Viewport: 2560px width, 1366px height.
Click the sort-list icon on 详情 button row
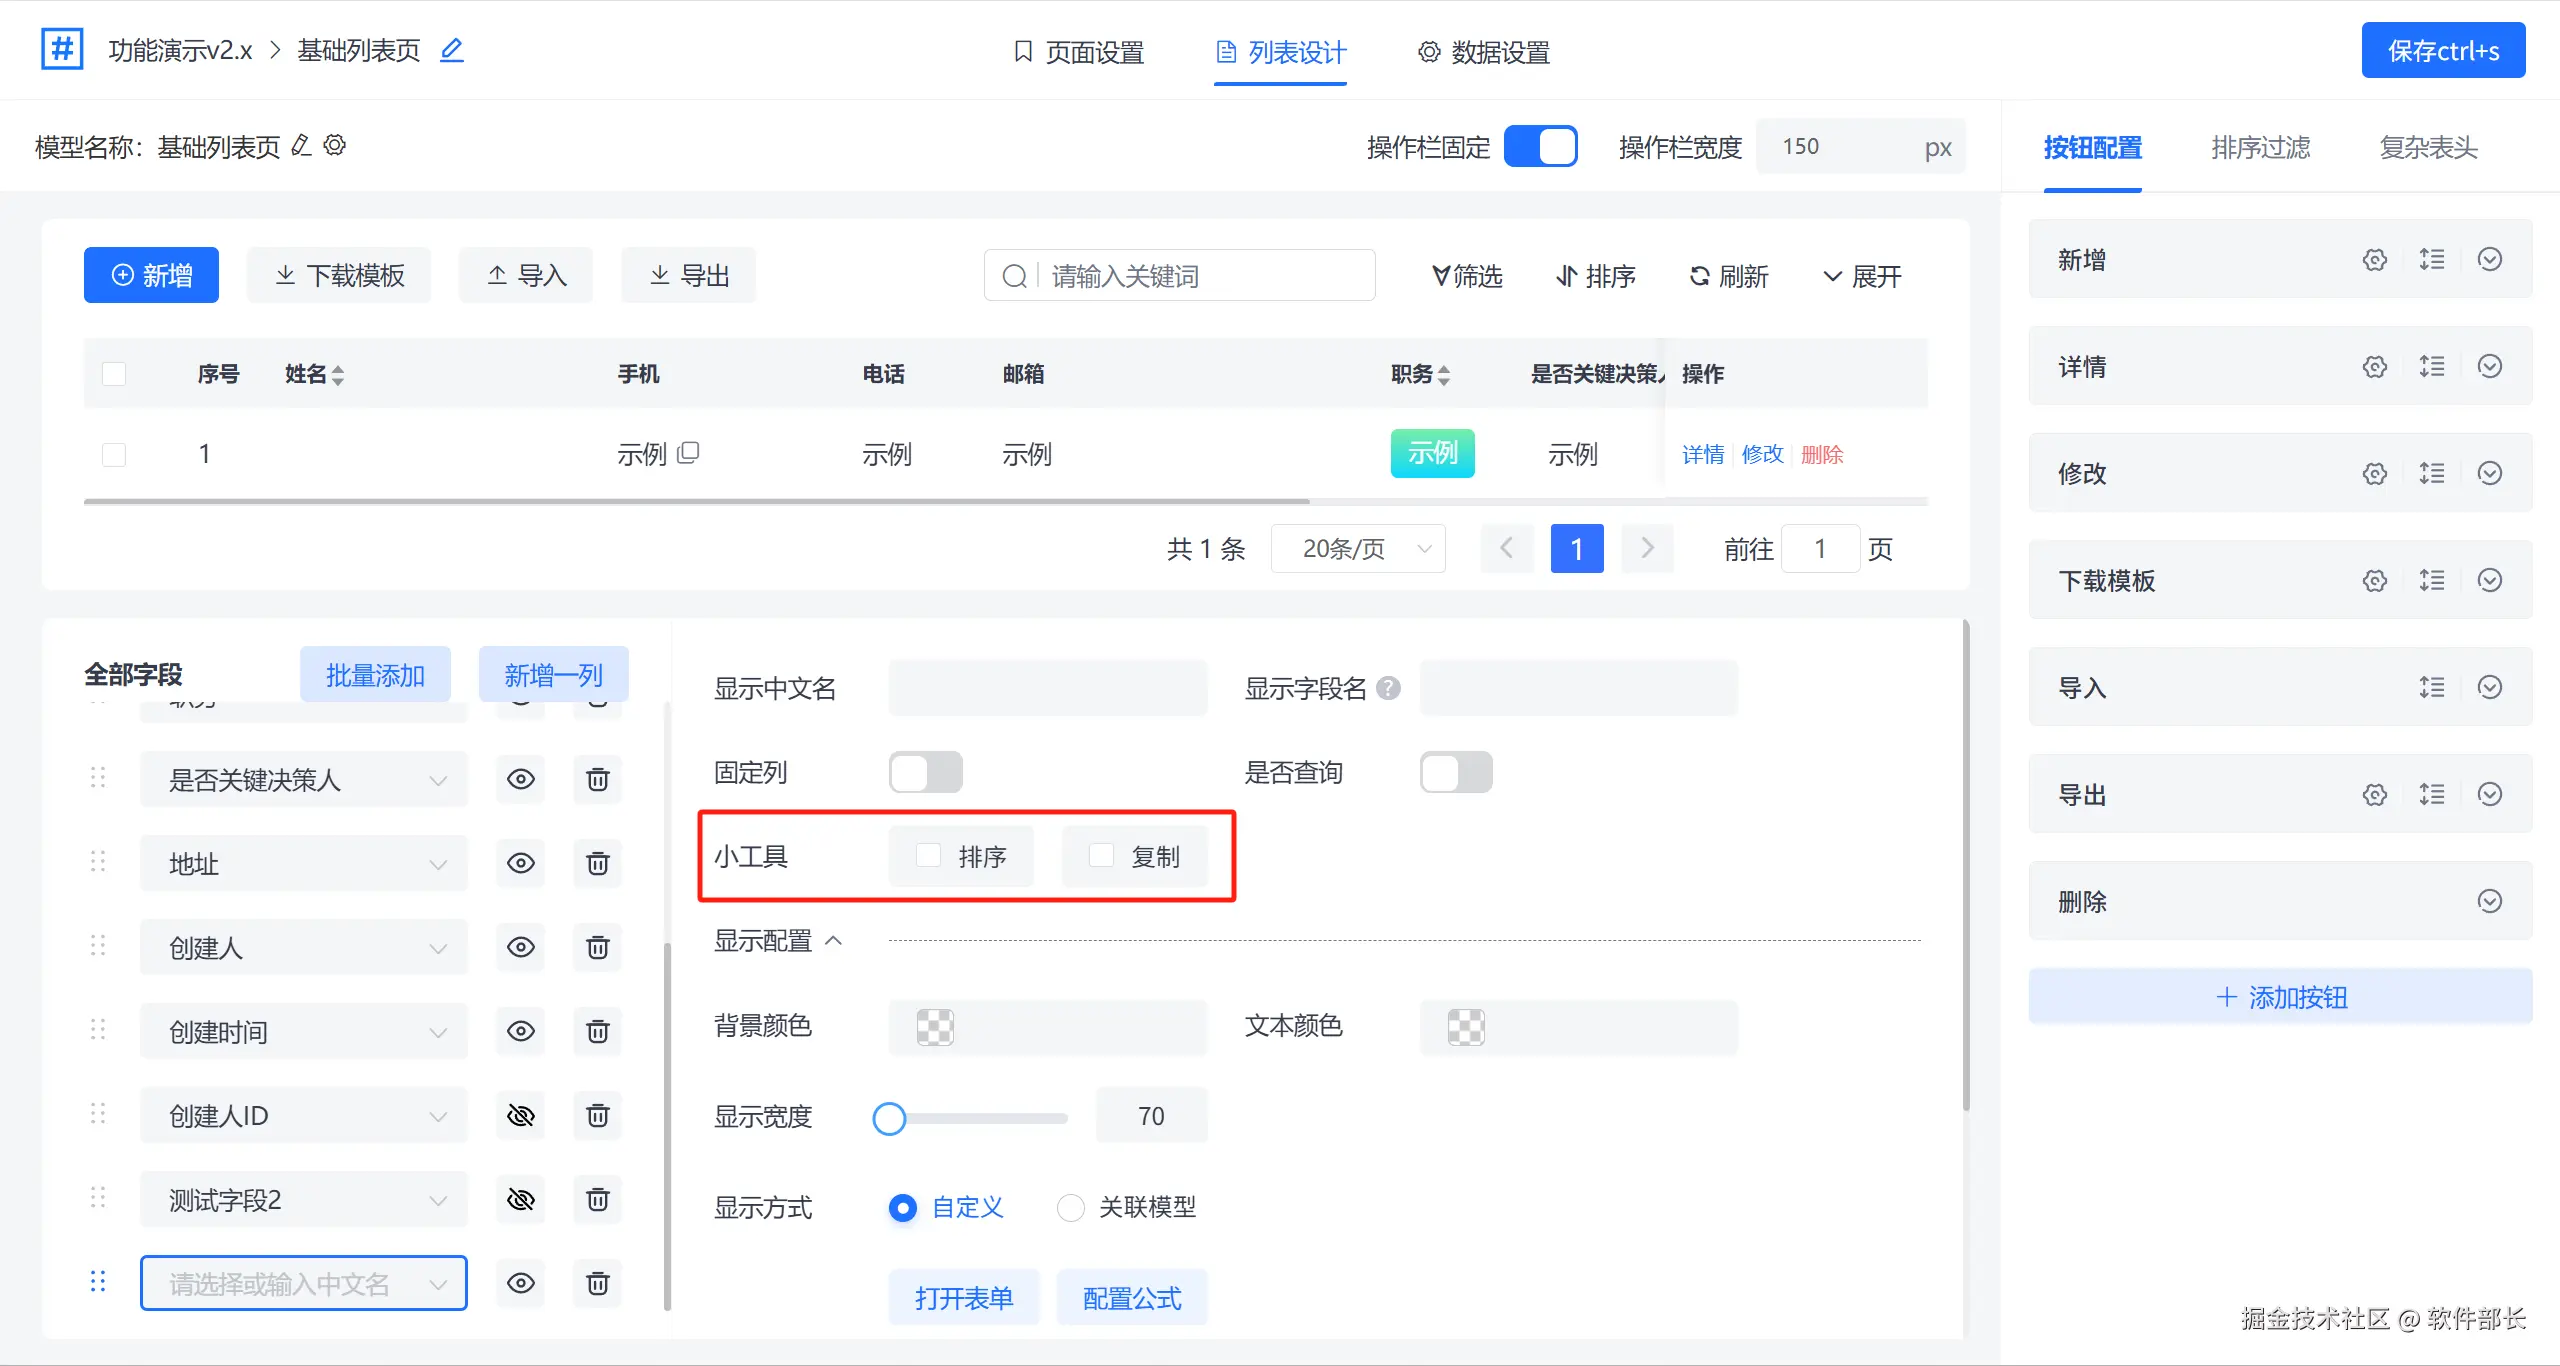tap(2432, 367)
